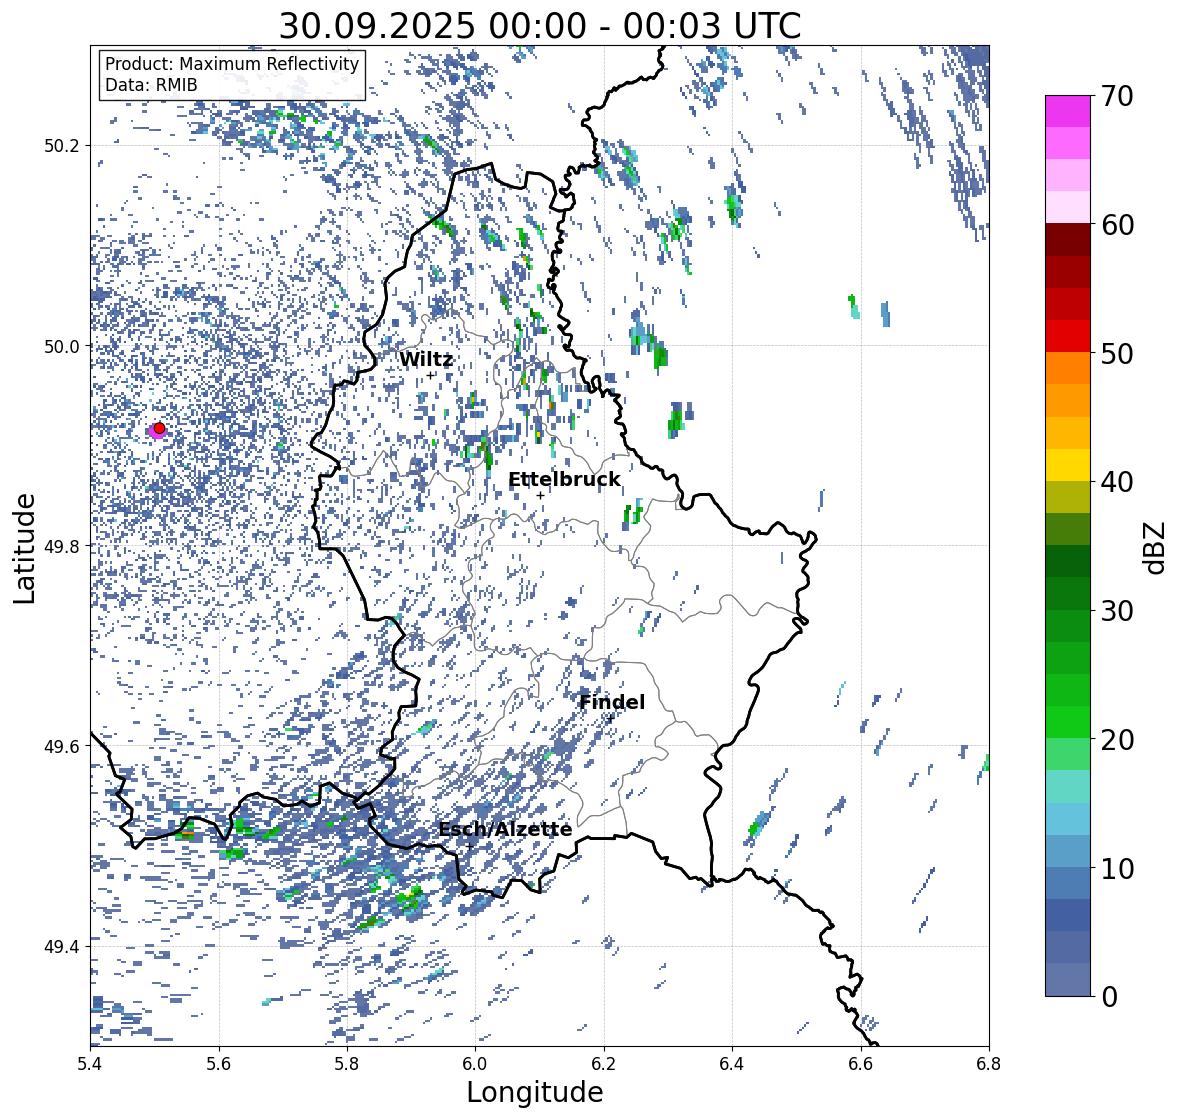The height and width of the screenshot is (1117, 1179).
Task: Click the plus marker under Esch/Alzette
Action: [x=470, y=846]
